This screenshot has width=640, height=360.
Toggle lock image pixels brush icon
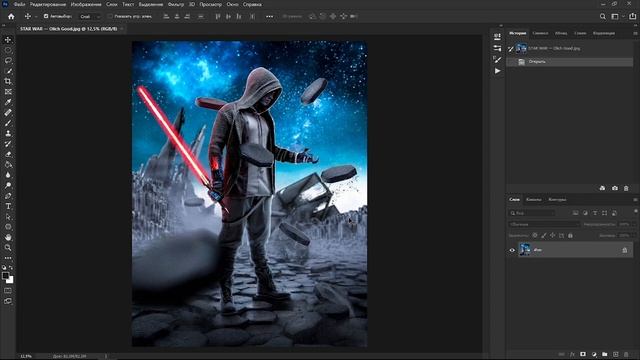[x=544, y=236]
